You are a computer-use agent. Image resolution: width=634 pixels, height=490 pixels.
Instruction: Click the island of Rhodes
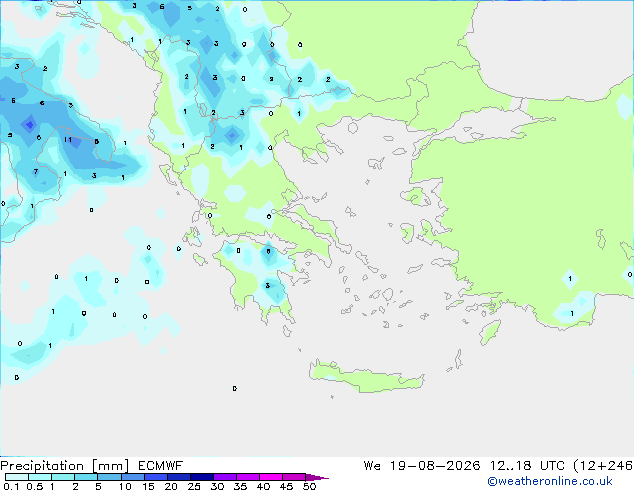tap(490, 332)
